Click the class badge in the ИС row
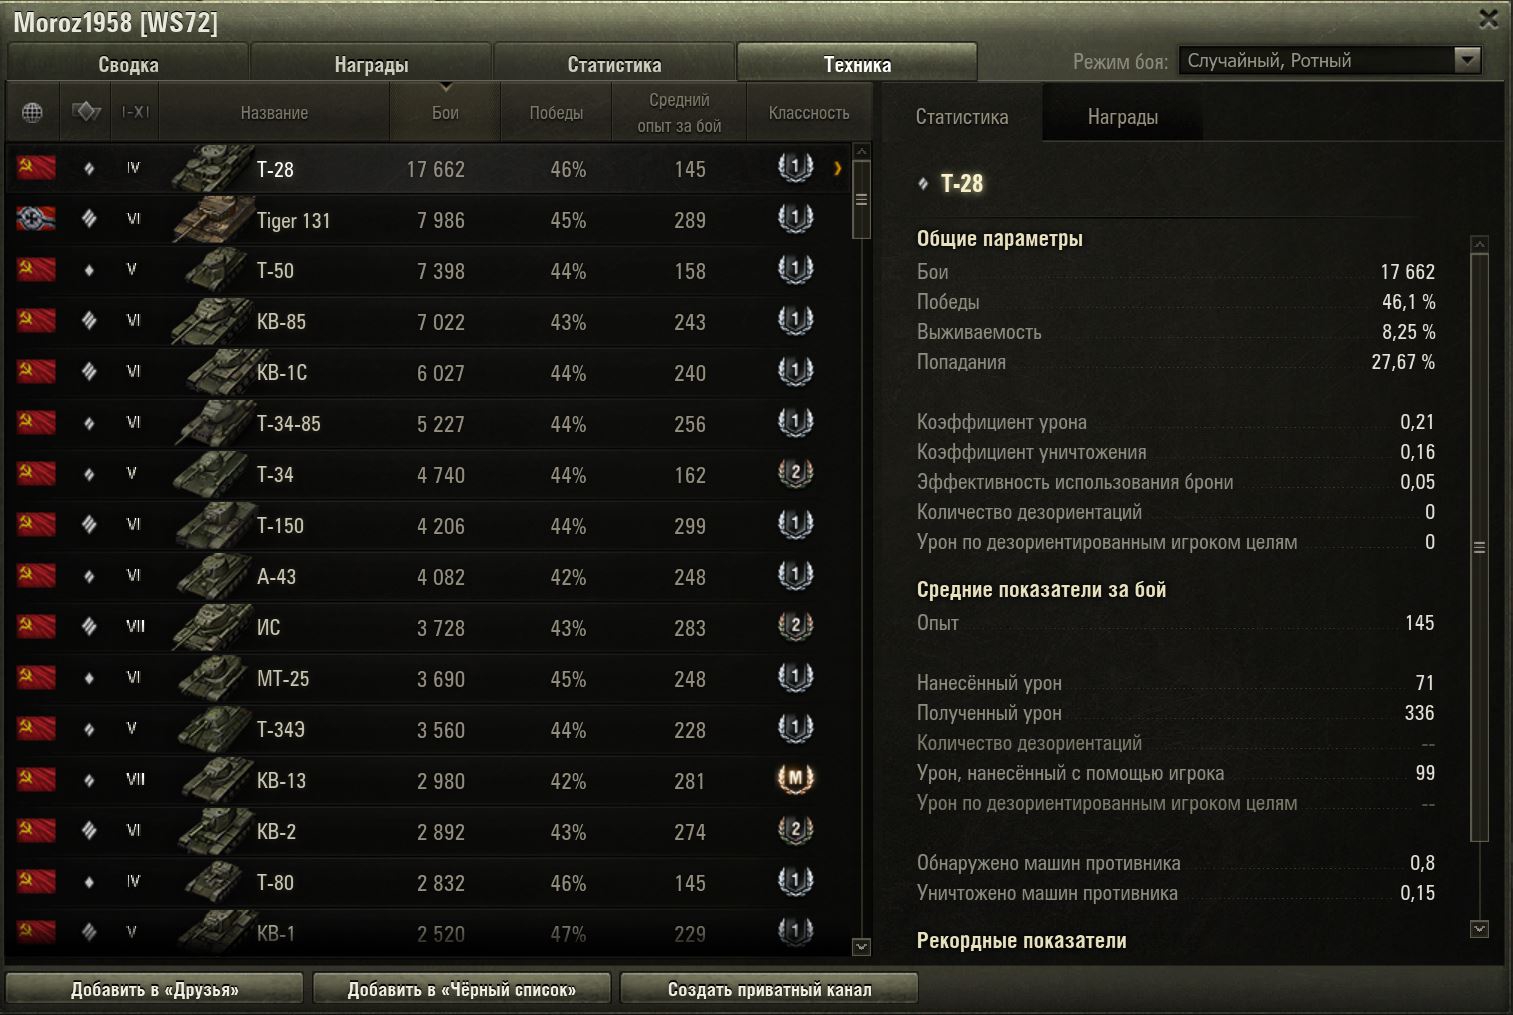 796,625
